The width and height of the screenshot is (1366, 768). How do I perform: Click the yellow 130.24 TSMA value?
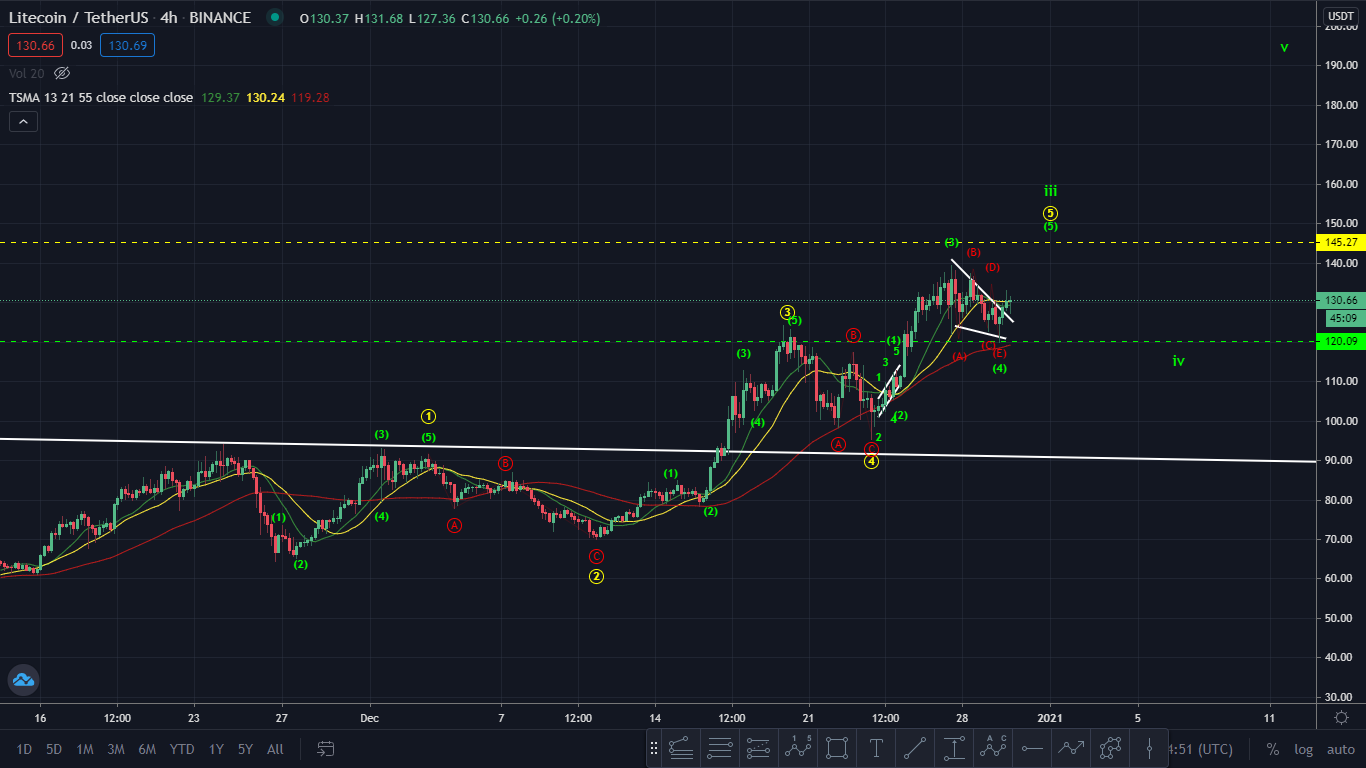pos(266,97)
